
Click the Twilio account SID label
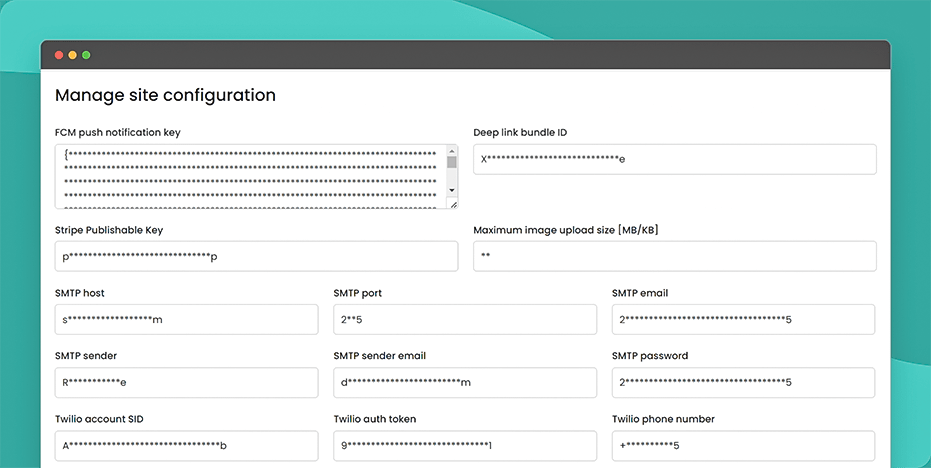click(x=99, y=419)
